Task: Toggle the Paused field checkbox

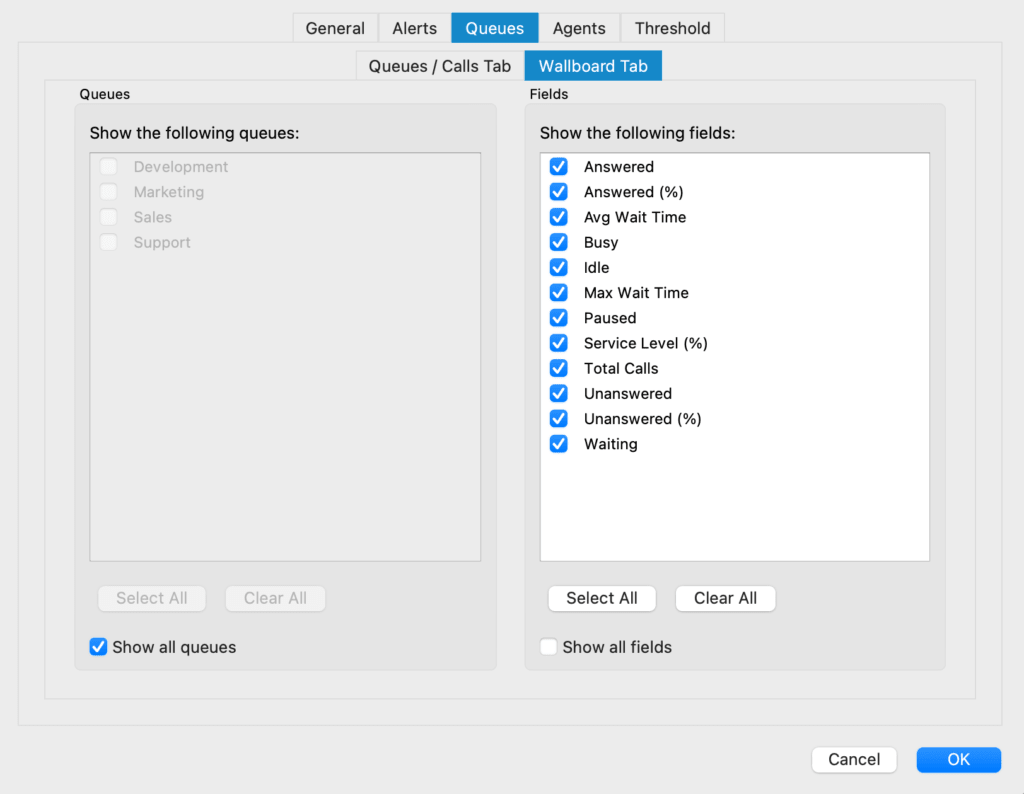Action: point(558,318)
